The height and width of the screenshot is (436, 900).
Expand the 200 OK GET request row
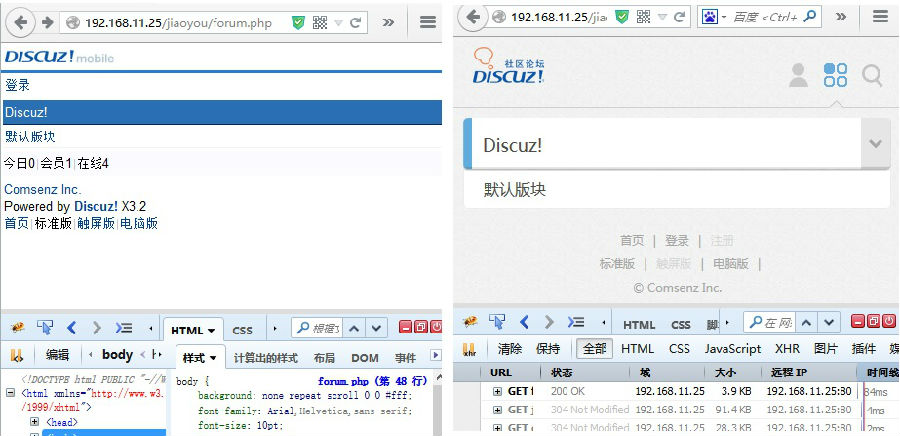click(x=498, y=391)
